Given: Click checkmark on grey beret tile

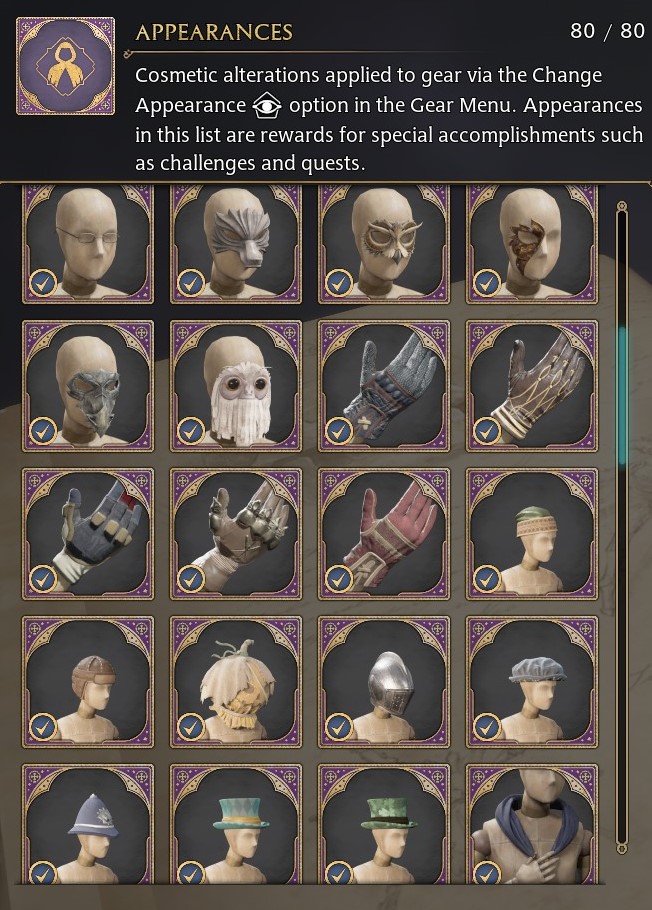Looking at the screenshot, I should coord(487,727).
